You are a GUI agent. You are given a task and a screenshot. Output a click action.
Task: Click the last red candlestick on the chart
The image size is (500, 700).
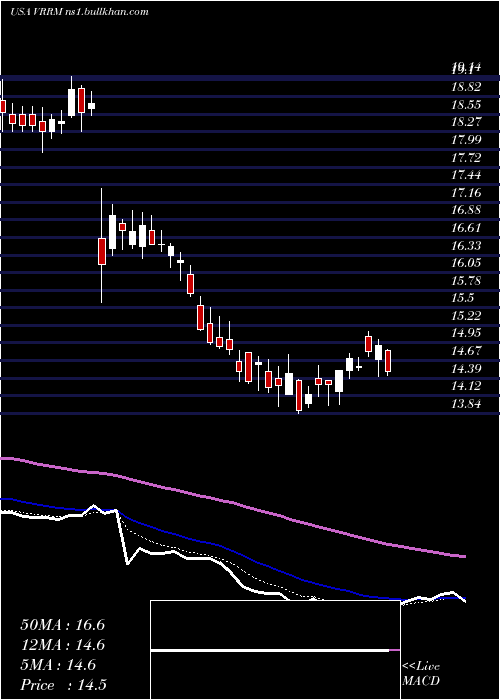click(388, 361)
